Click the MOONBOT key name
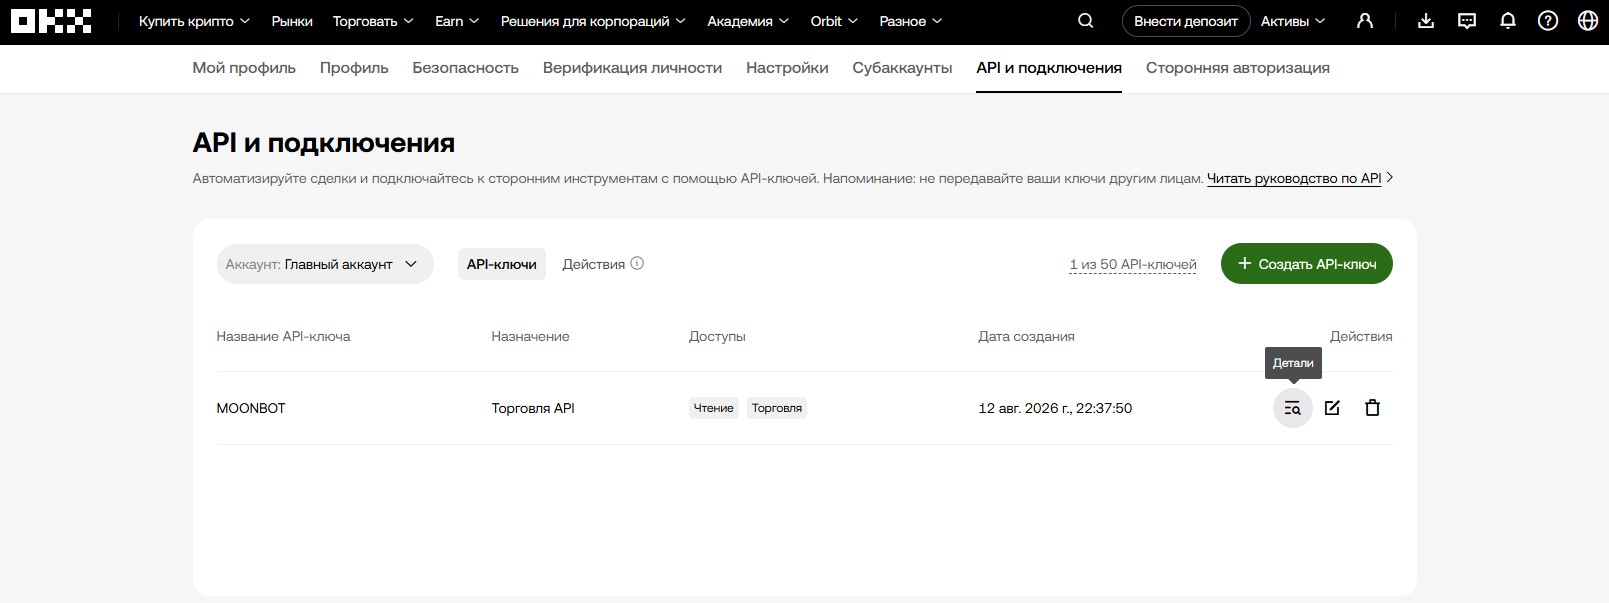Image resolution: width=1609 pixels, height=603 pixels. click(x=251, y=408)
